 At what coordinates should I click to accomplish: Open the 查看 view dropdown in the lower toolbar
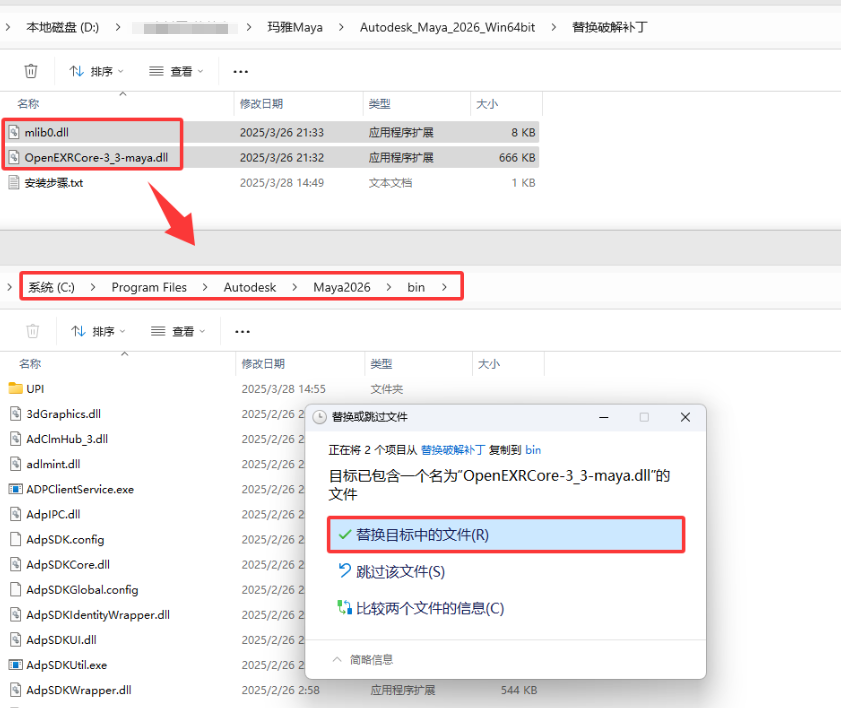178,331
